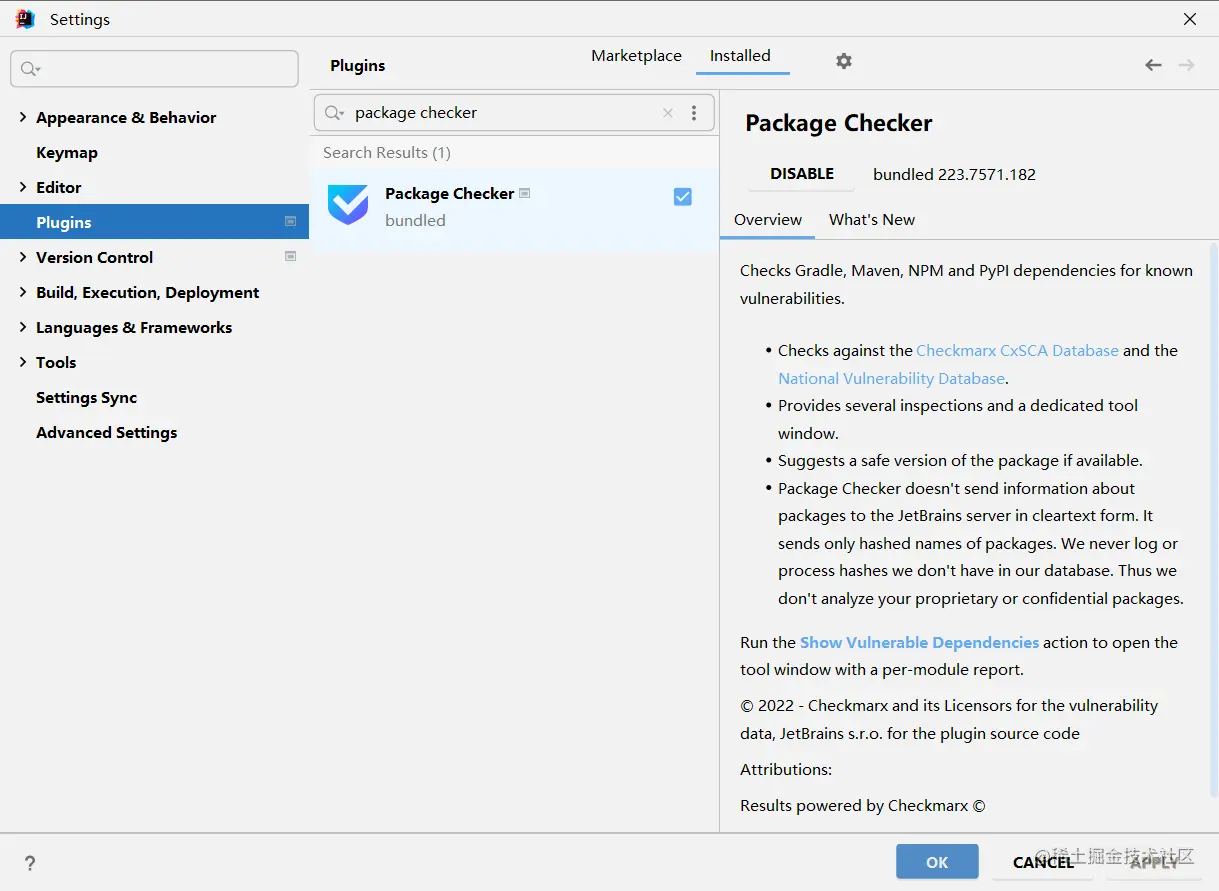1219x891 pixels.
Task: Click Show Vulnerable Dependencies link
Action: pos(919,643)
